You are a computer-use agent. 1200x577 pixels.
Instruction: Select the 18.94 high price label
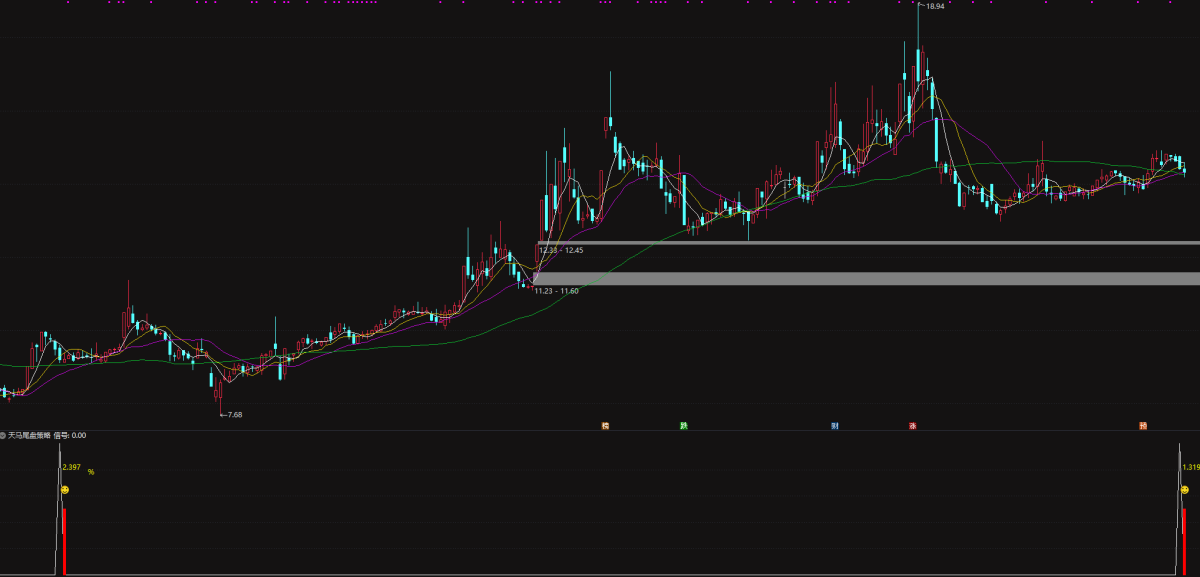(935, 6)
